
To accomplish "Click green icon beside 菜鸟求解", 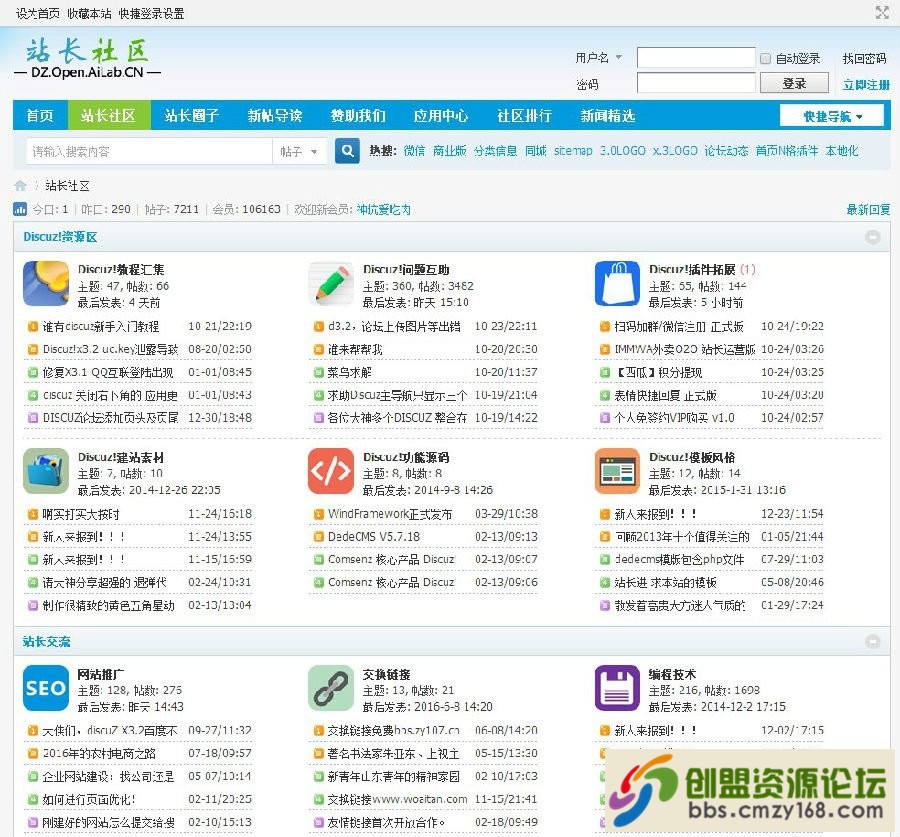I will point(319,373).
